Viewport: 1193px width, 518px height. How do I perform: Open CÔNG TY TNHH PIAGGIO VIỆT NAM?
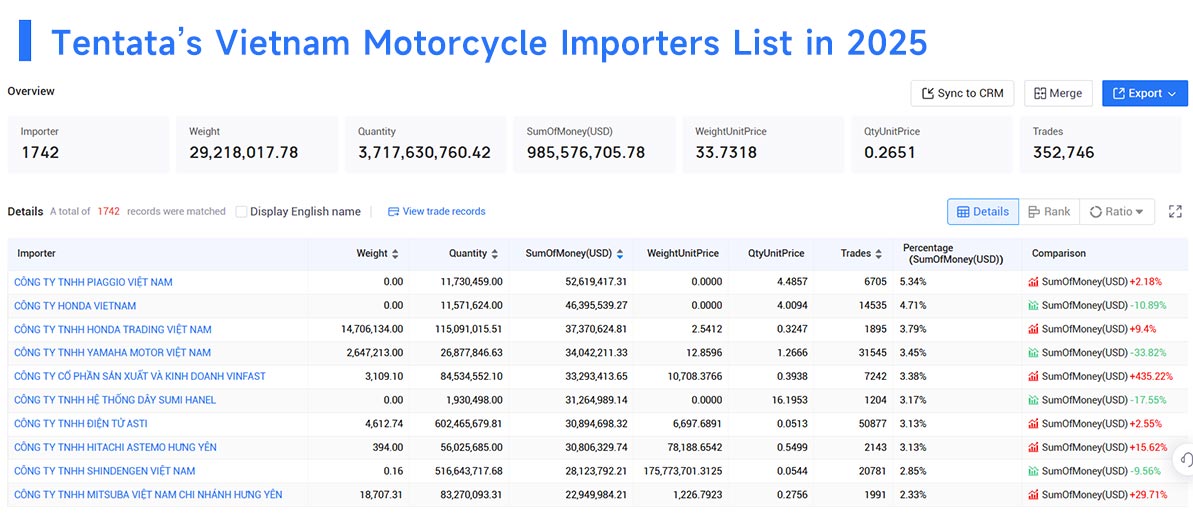pos(93,282)
